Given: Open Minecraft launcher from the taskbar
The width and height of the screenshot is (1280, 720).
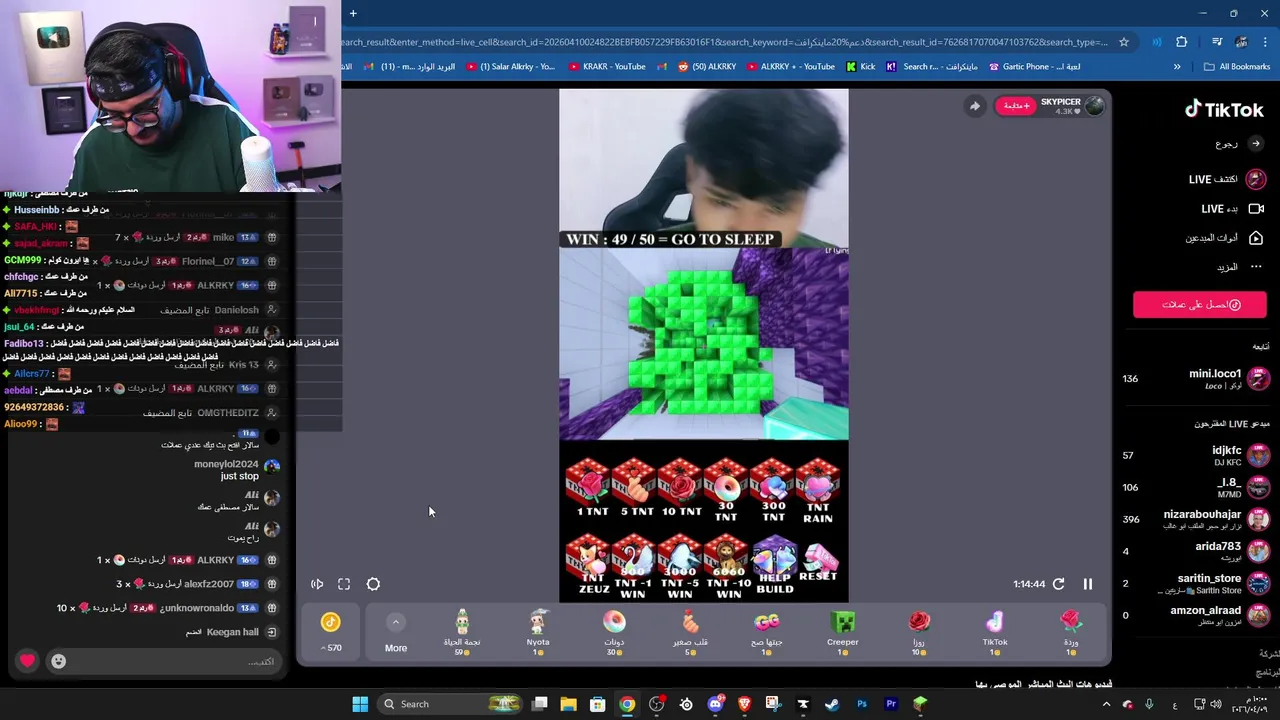Looking at the screenshot, I should 920,704.
